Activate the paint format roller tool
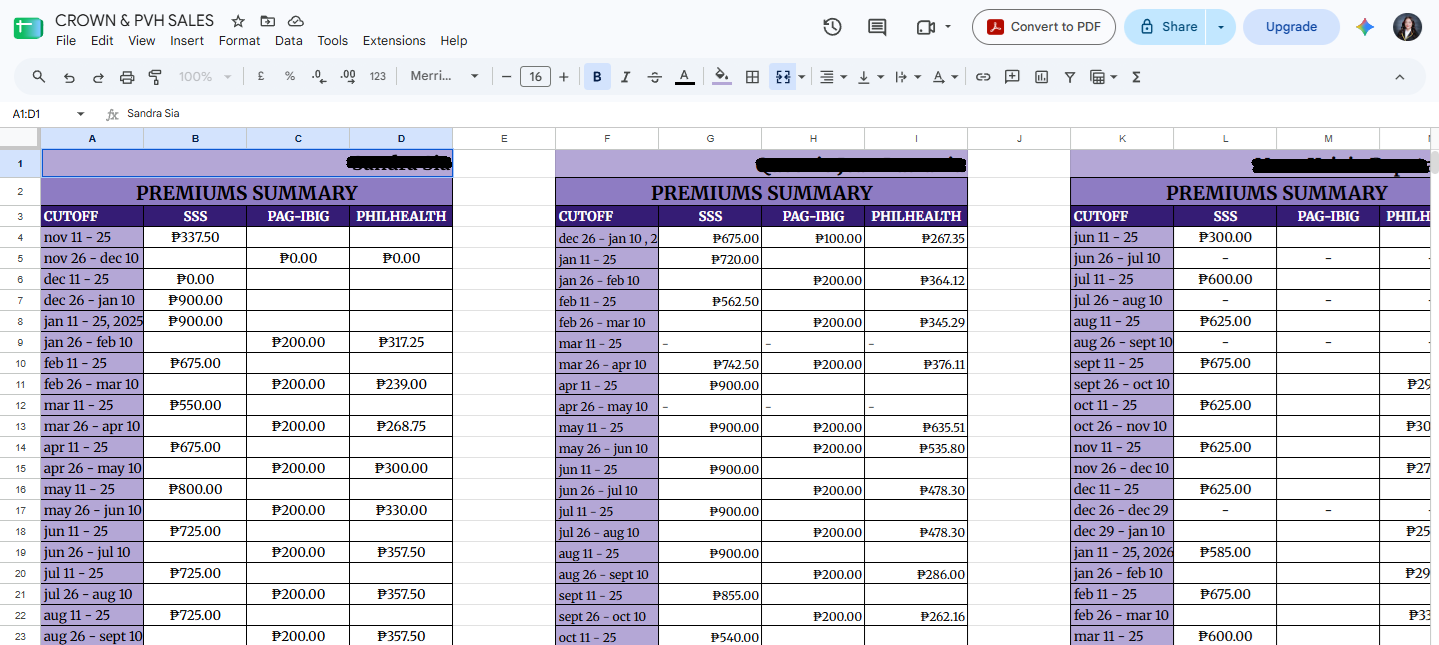The image size is (1439, 645). 155,77
